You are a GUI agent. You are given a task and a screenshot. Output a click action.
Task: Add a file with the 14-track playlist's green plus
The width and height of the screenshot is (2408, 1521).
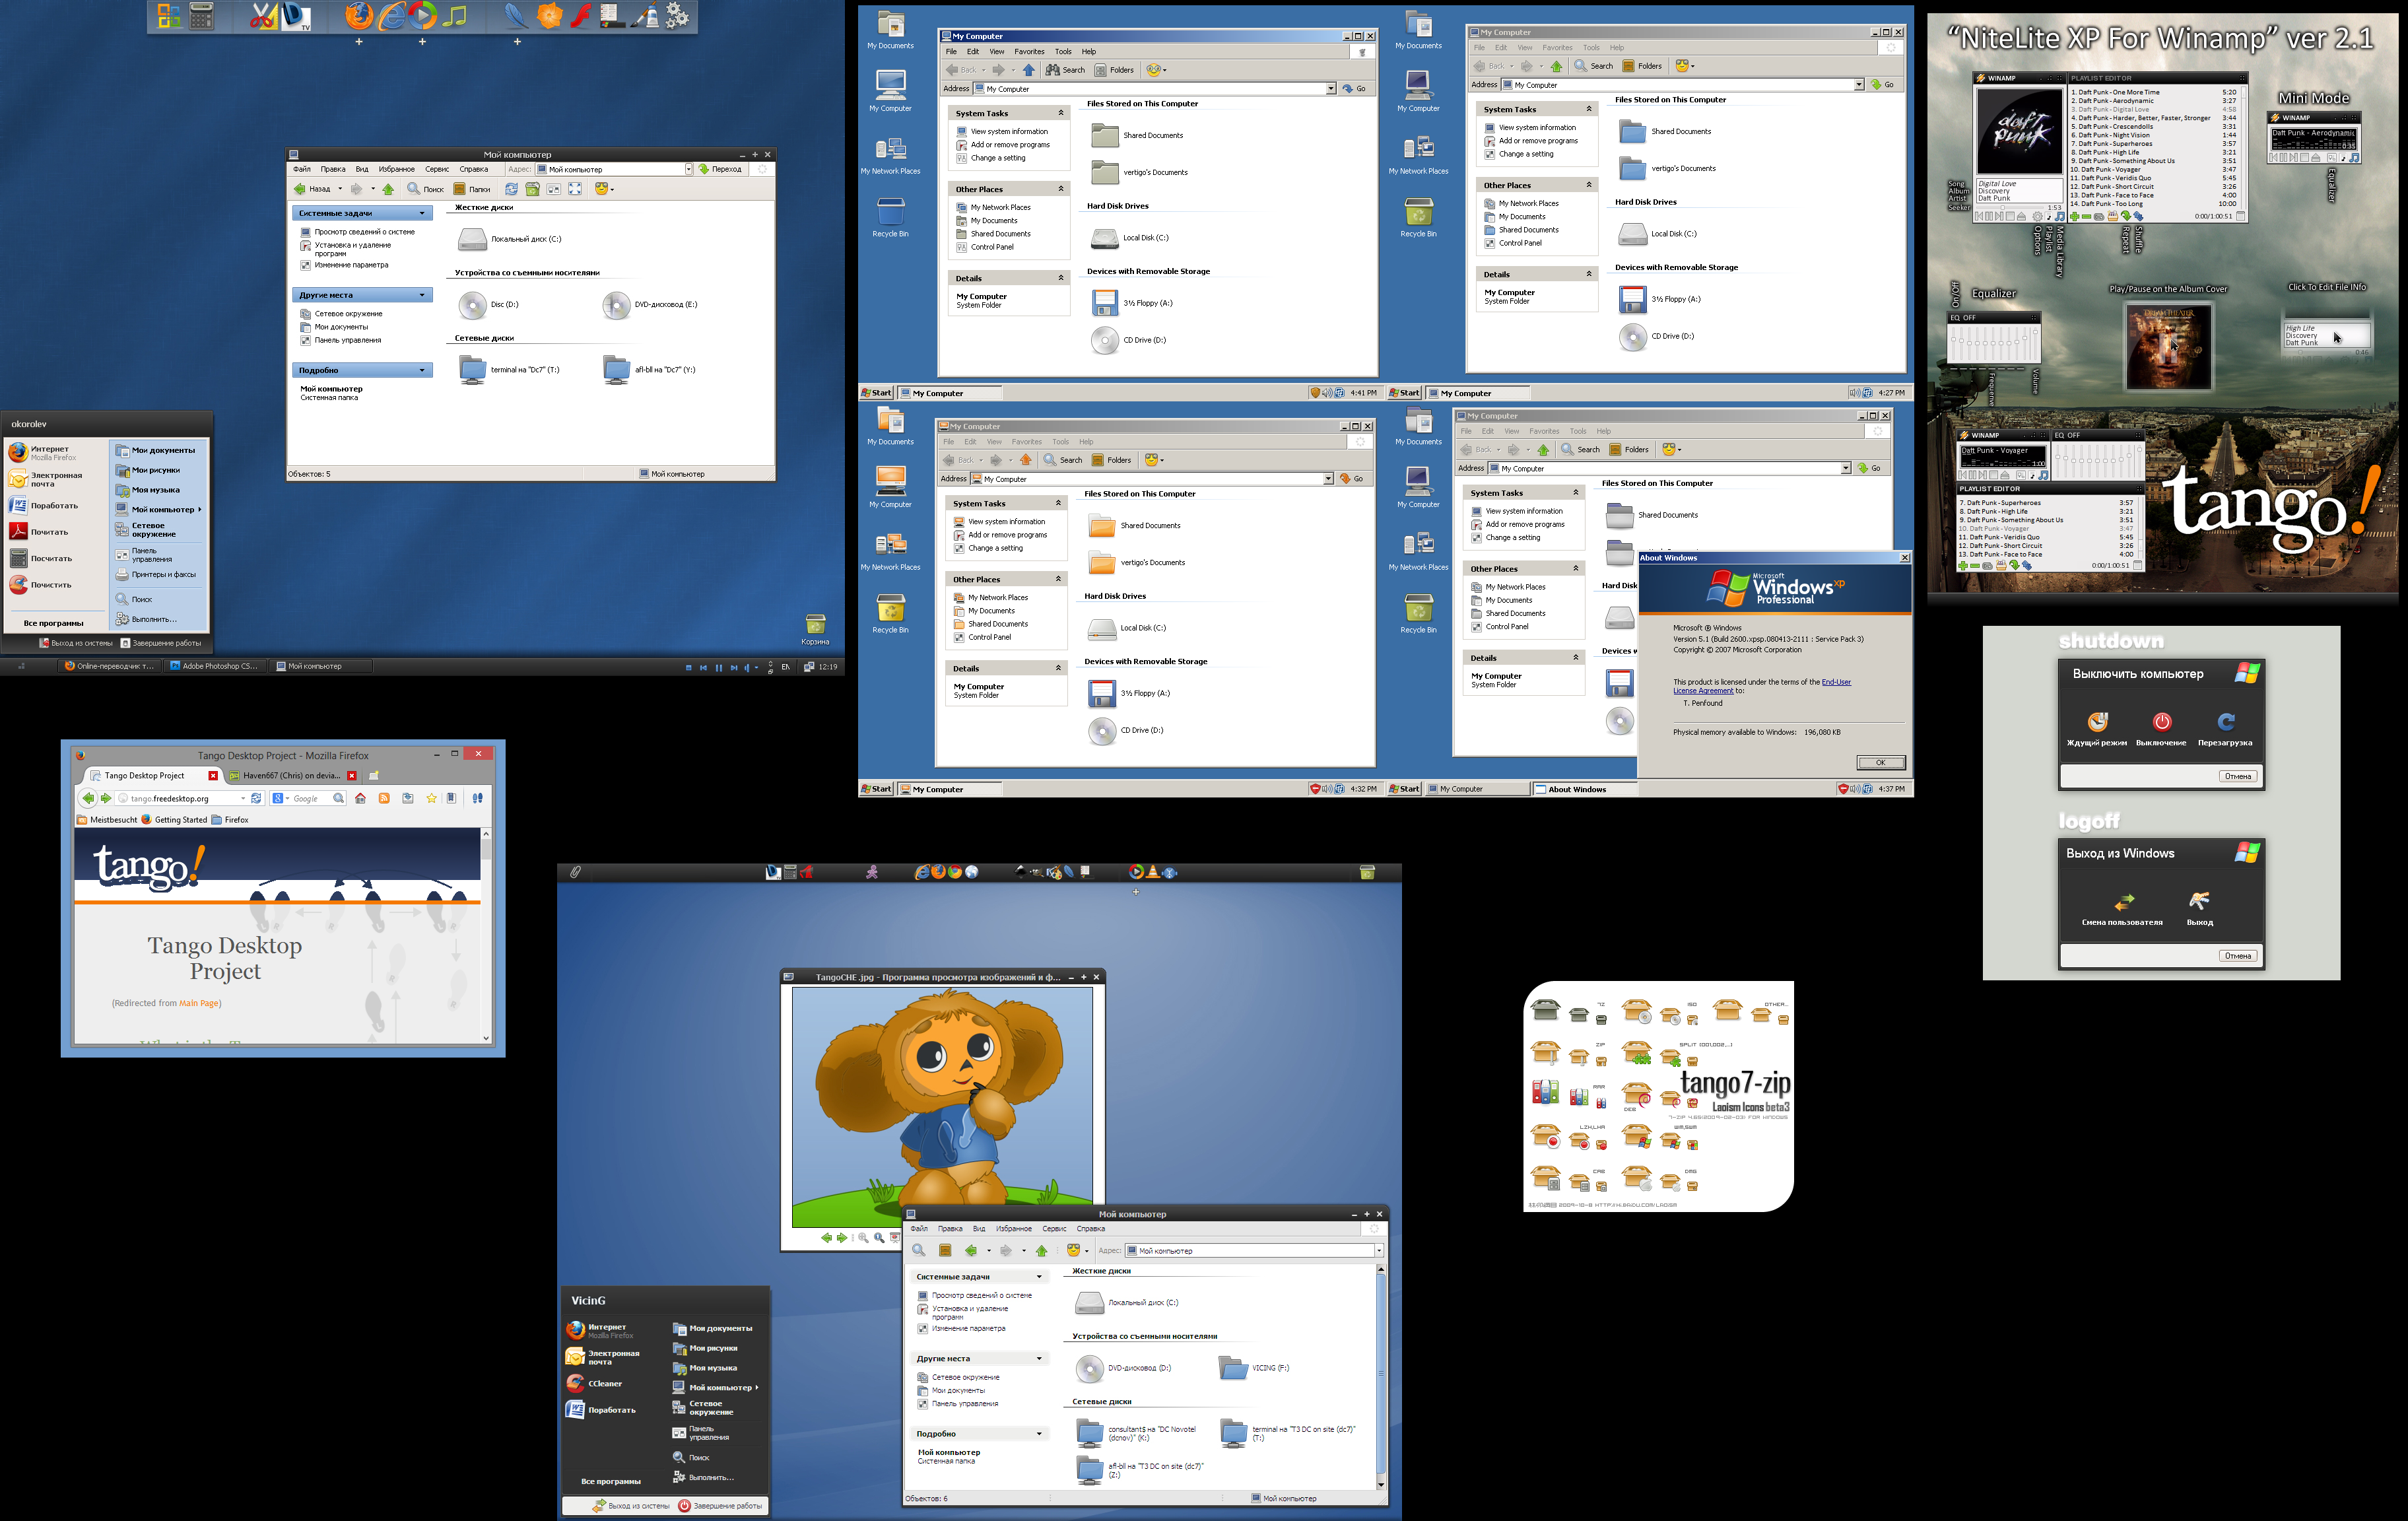[x=2075, y=217]
